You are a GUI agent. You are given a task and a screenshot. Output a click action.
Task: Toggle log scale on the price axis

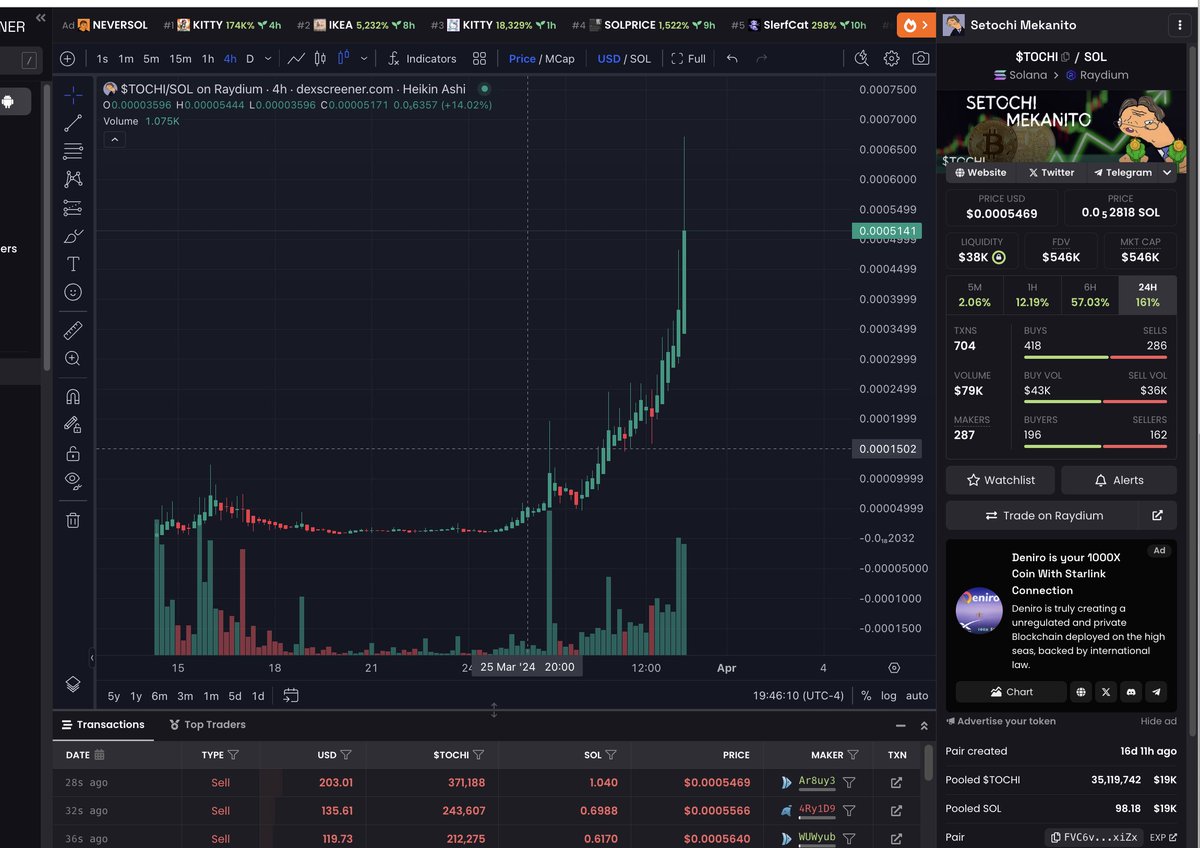click(x=889, y=696)
